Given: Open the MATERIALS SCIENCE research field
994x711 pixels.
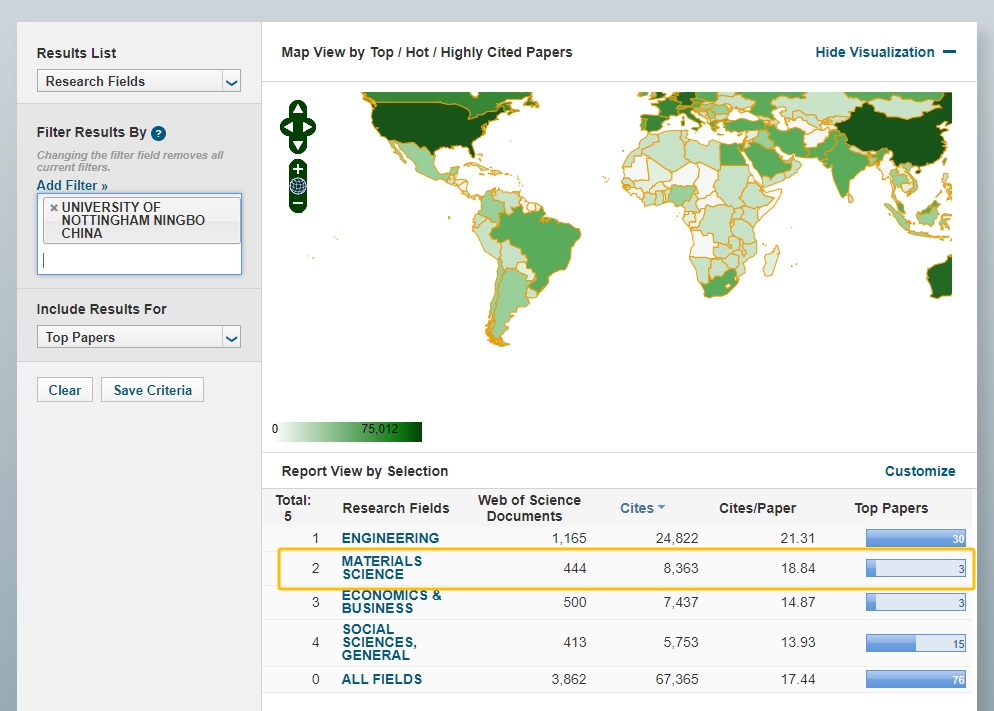Looking at the screenshot, I should coord(382,568).
